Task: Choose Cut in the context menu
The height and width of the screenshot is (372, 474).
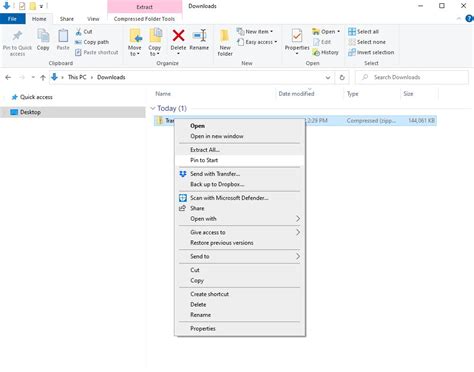Action: [x=239, y=270]
